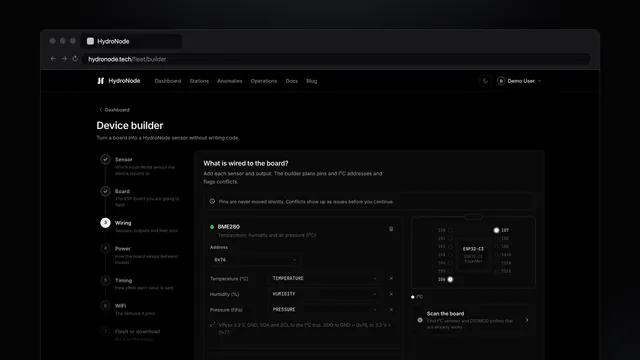This screenshot has height=360, width=640.
Task: Select pin IO3 on board diagram
Action: pos(450,255)
